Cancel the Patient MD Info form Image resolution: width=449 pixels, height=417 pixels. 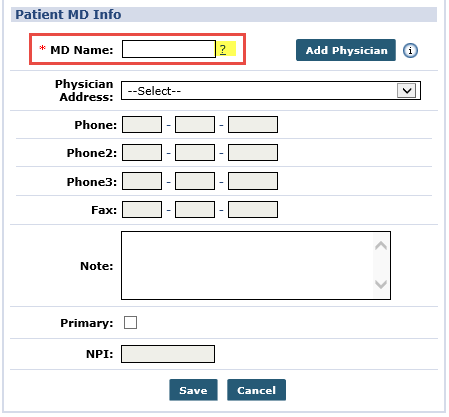coord(256,390)
